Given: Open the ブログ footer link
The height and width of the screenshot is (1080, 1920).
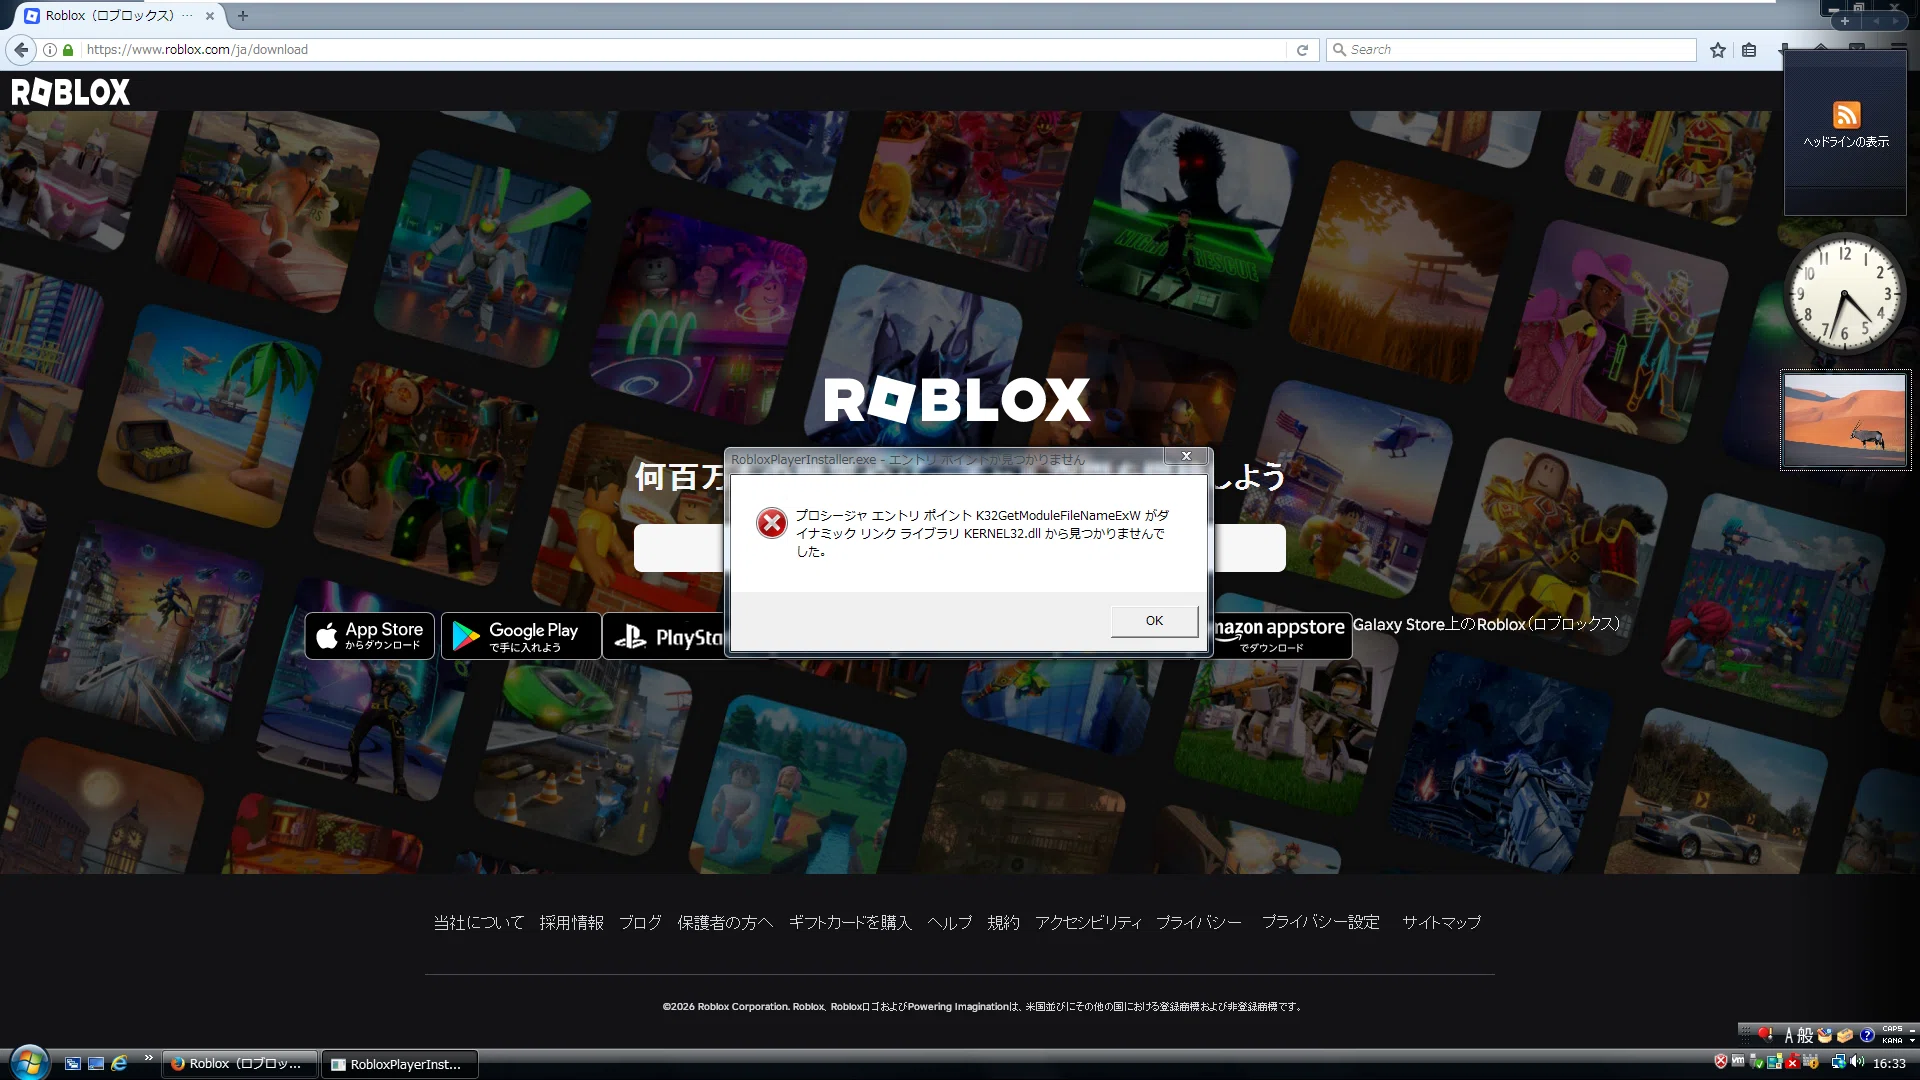Looking at the screenshot, I should 640,922.
